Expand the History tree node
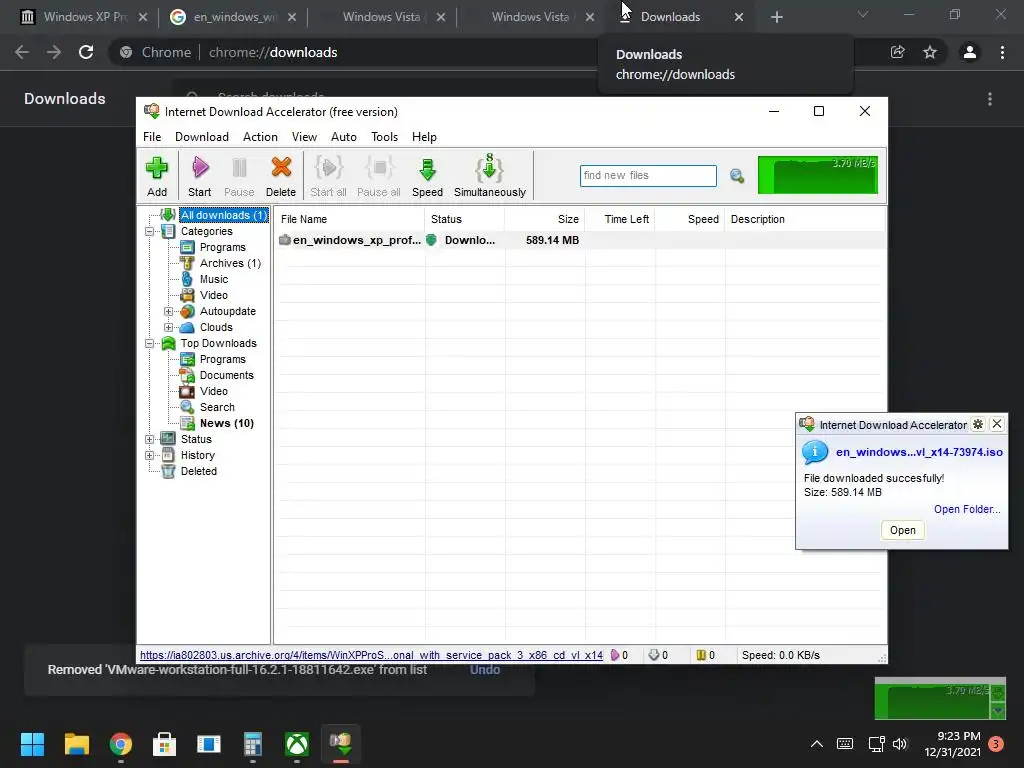Image resolution: width=1024 pixels, height=768 pixels. click(150, 455)
